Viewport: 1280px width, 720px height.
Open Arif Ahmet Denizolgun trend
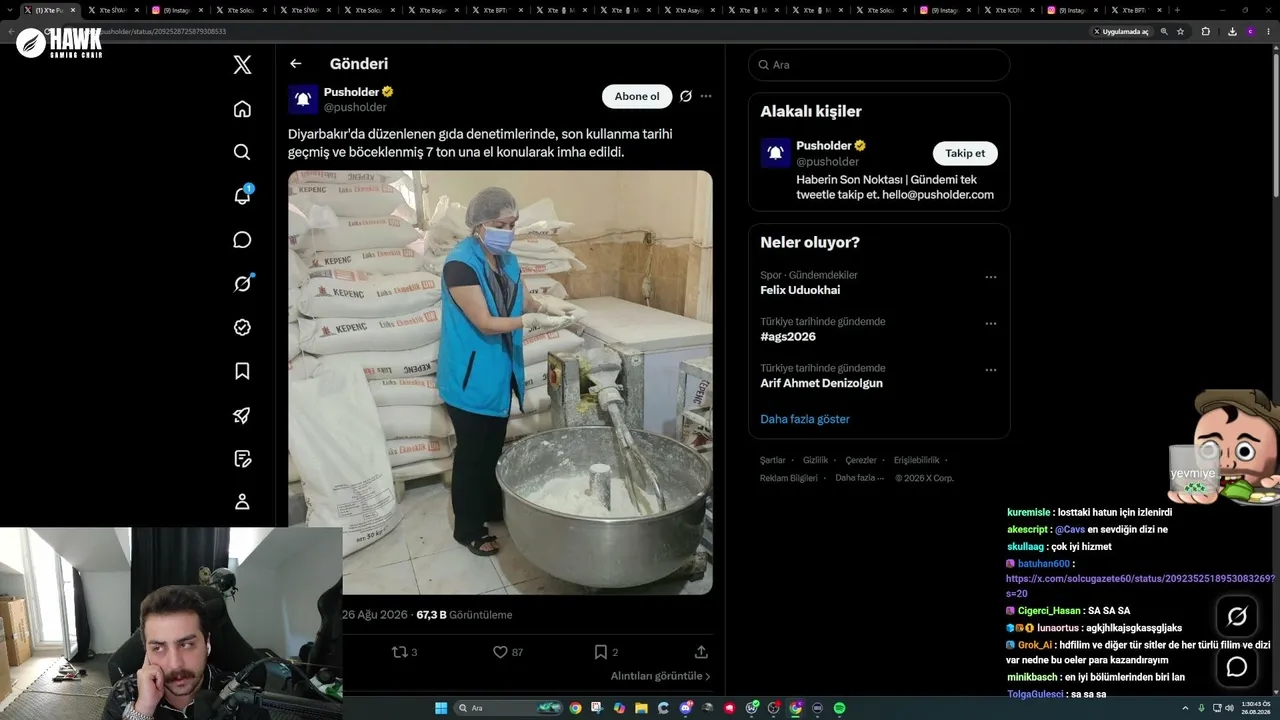coord(821,383)
